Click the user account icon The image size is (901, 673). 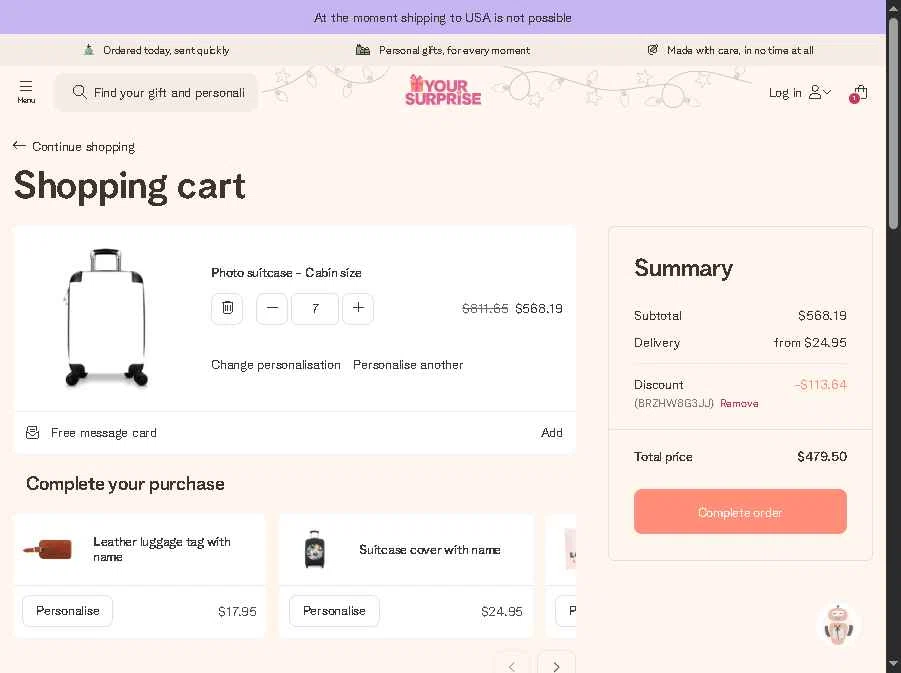815,92
